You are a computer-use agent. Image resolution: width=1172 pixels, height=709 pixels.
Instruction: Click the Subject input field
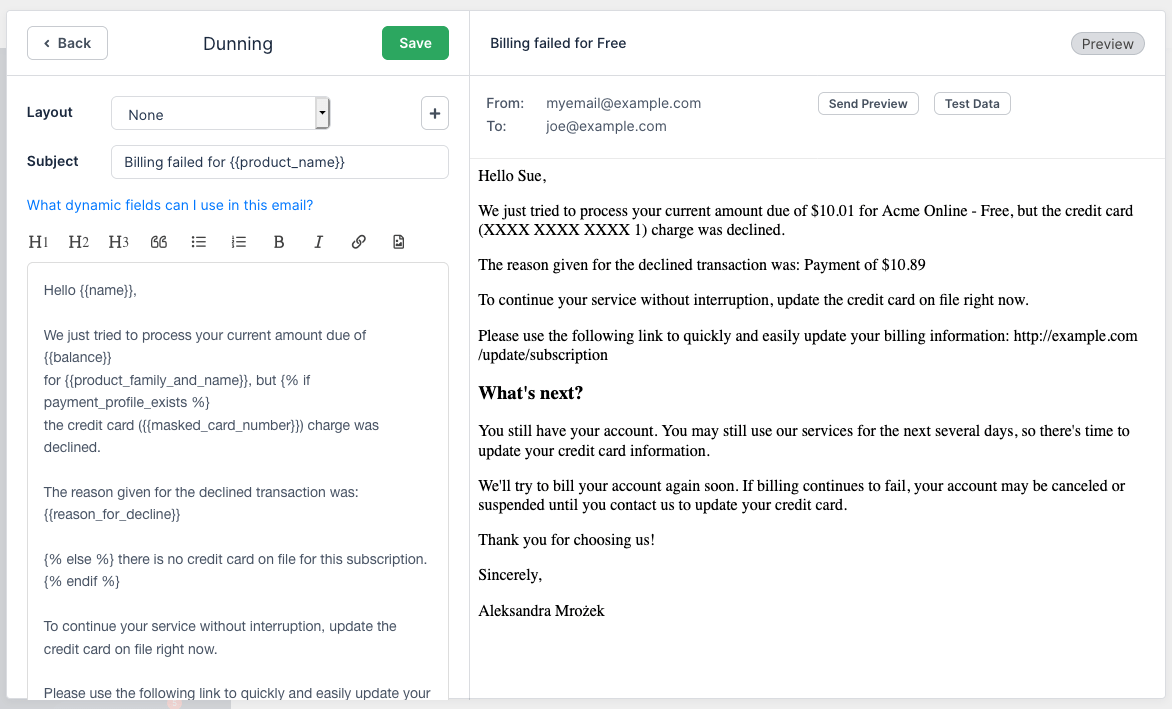[x=280, y=162]
